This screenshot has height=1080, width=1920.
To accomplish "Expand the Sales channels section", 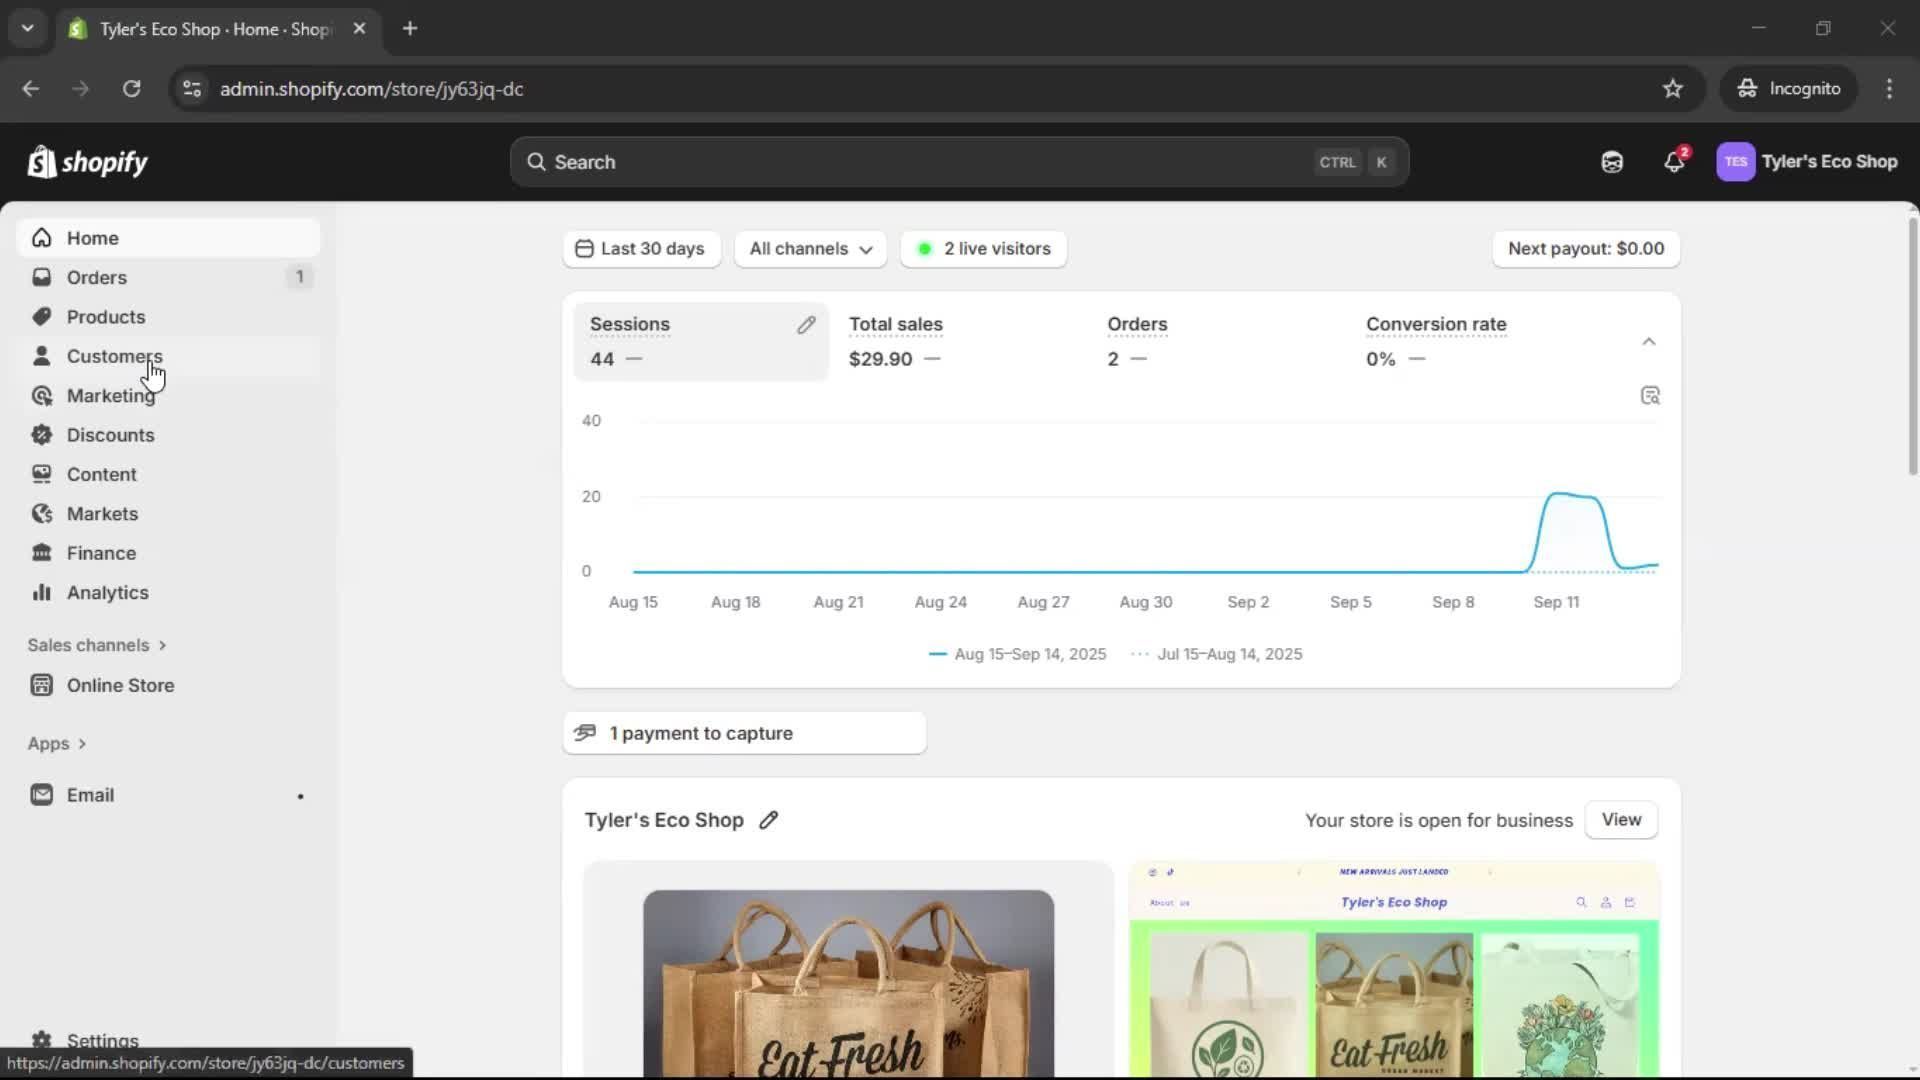I will pos(97,645).
